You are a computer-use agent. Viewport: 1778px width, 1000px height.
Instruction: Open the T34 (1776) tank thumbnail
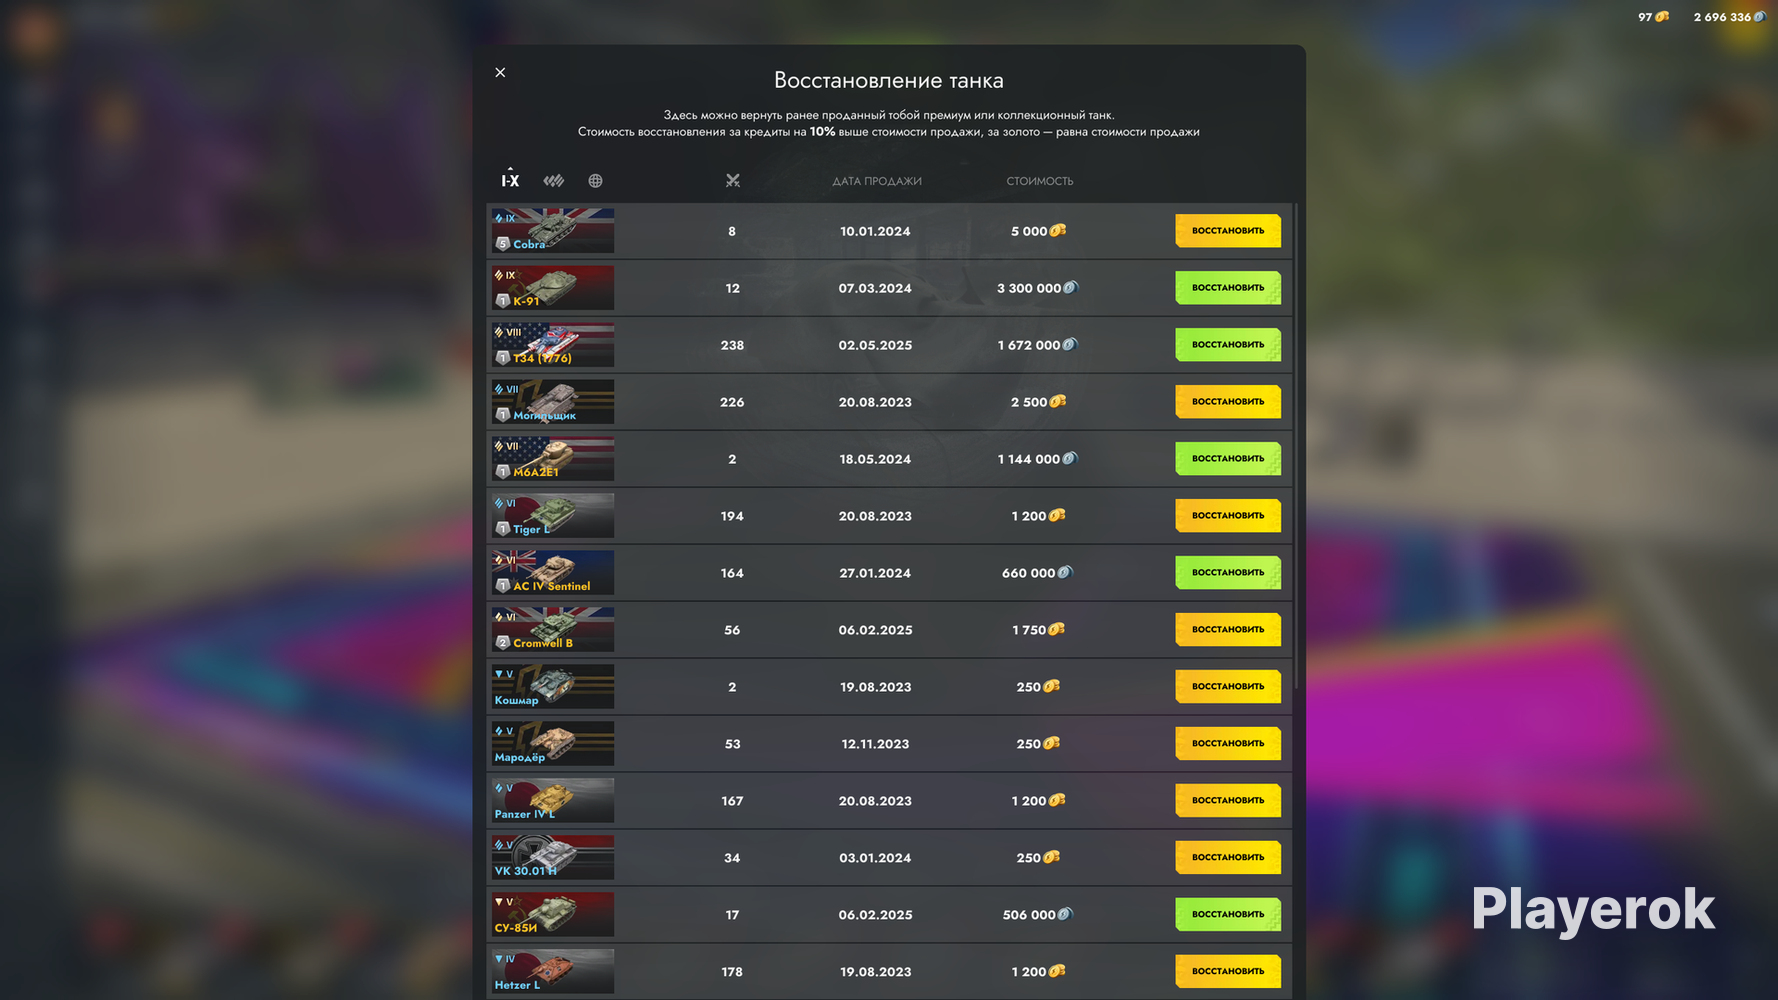click(x=552, y=345)
